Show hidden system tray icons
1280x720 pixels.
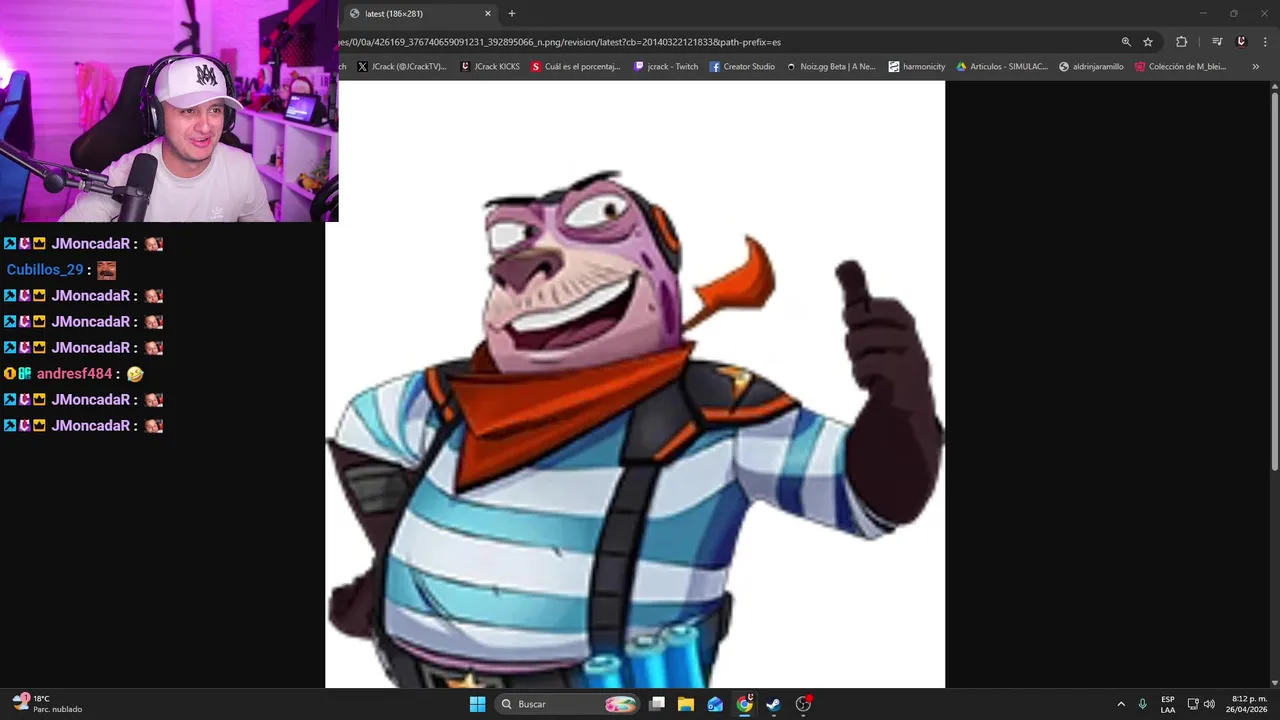click(1121, 704)
